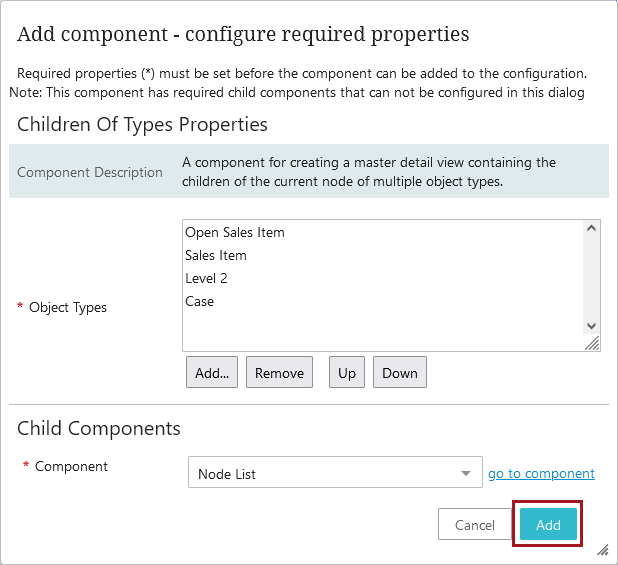Click the scroll down arrow in Object Types list
Image resolution: width=618 pixels, height=565 pixels.
[x=591, y=326]
